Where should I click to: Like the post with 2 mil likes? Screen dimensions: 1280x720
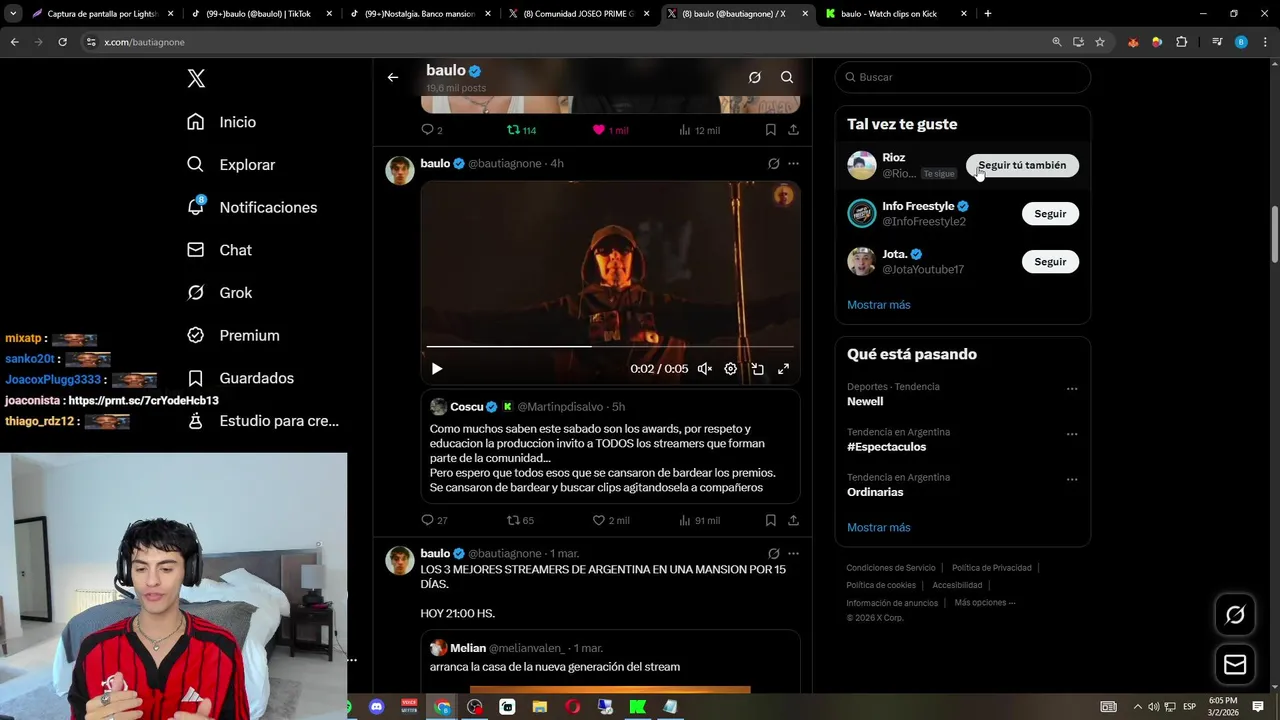pyautogui.click(x=611, y=520)
